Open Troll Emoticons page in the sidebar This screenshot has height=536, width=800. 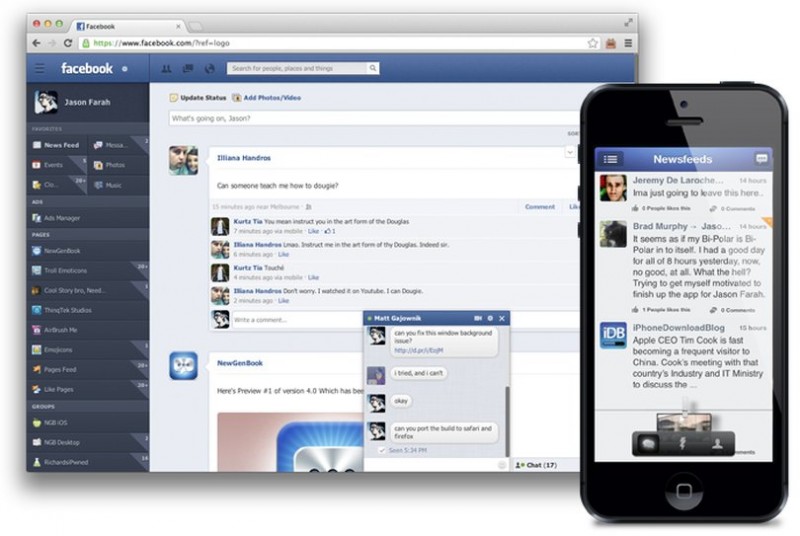pyautogui.click(x=88, y=271)
